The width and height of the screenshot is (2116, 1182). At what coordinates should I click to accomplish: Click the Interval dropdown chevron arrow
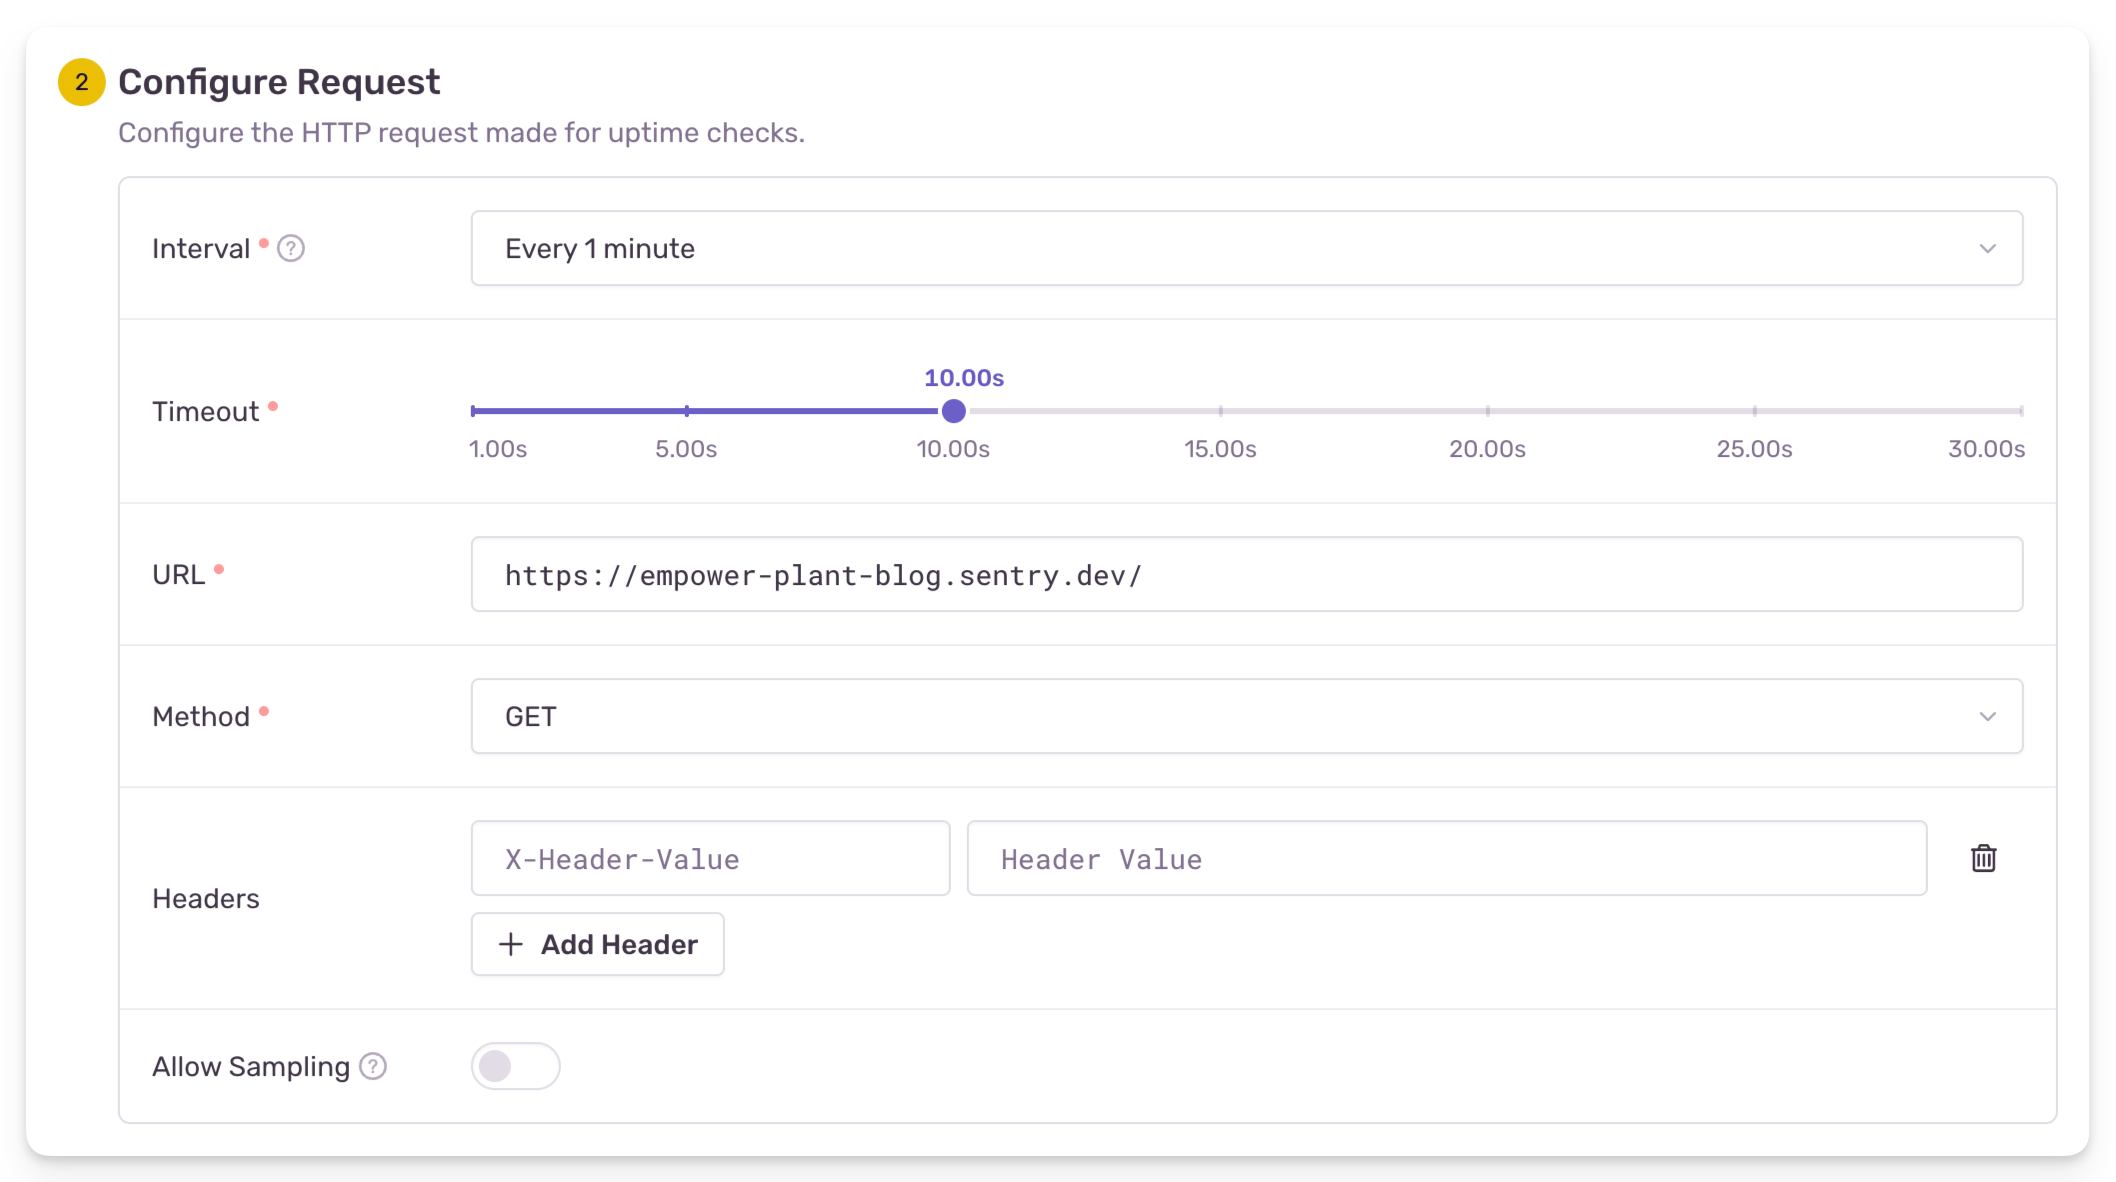(x=1987, y=248)
